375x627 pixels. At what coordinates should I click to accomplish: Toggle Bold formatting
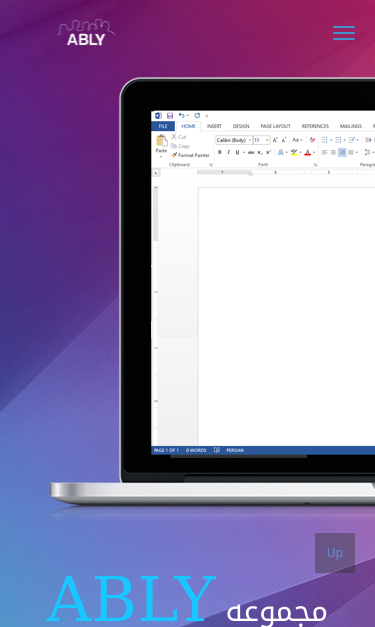(219, 152)
